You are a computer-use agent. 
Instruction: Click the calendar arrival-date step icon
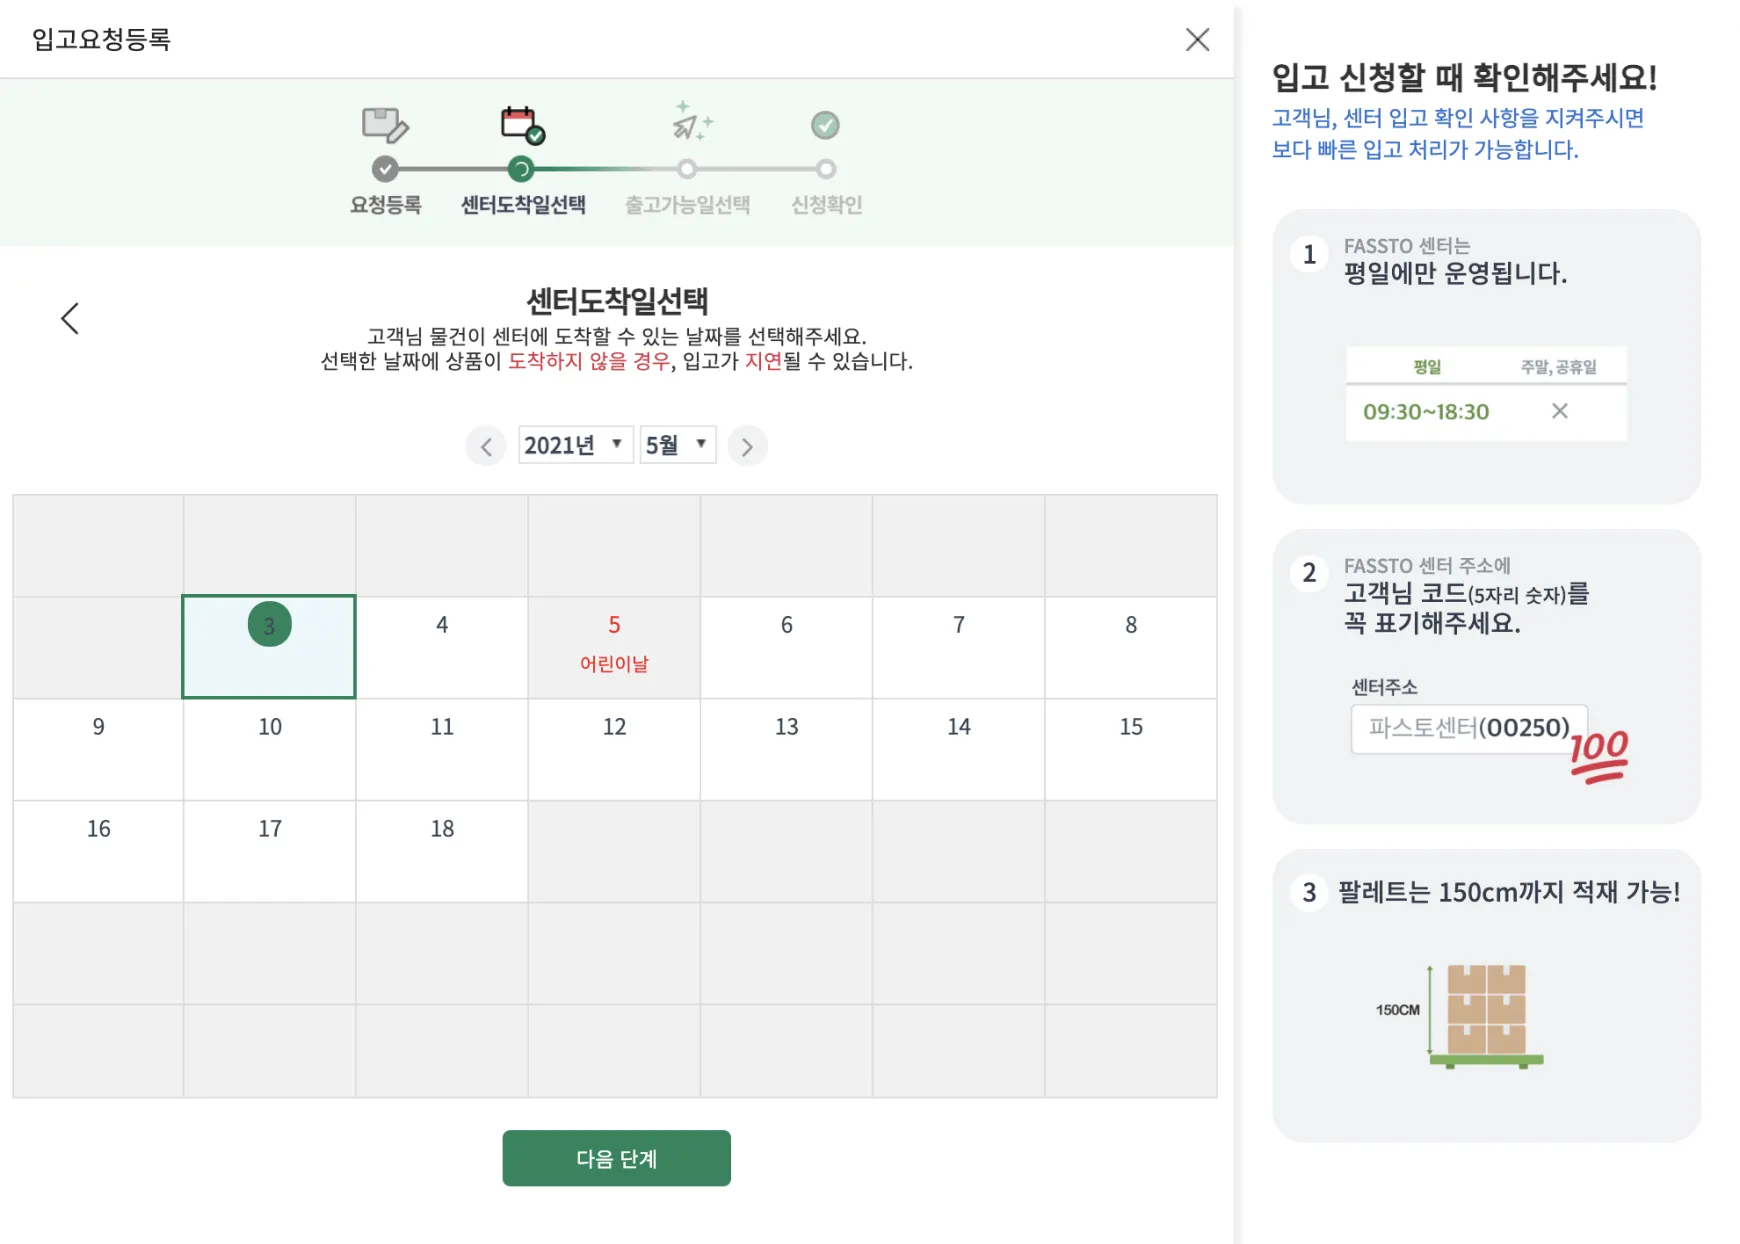(x=522, y=125)
